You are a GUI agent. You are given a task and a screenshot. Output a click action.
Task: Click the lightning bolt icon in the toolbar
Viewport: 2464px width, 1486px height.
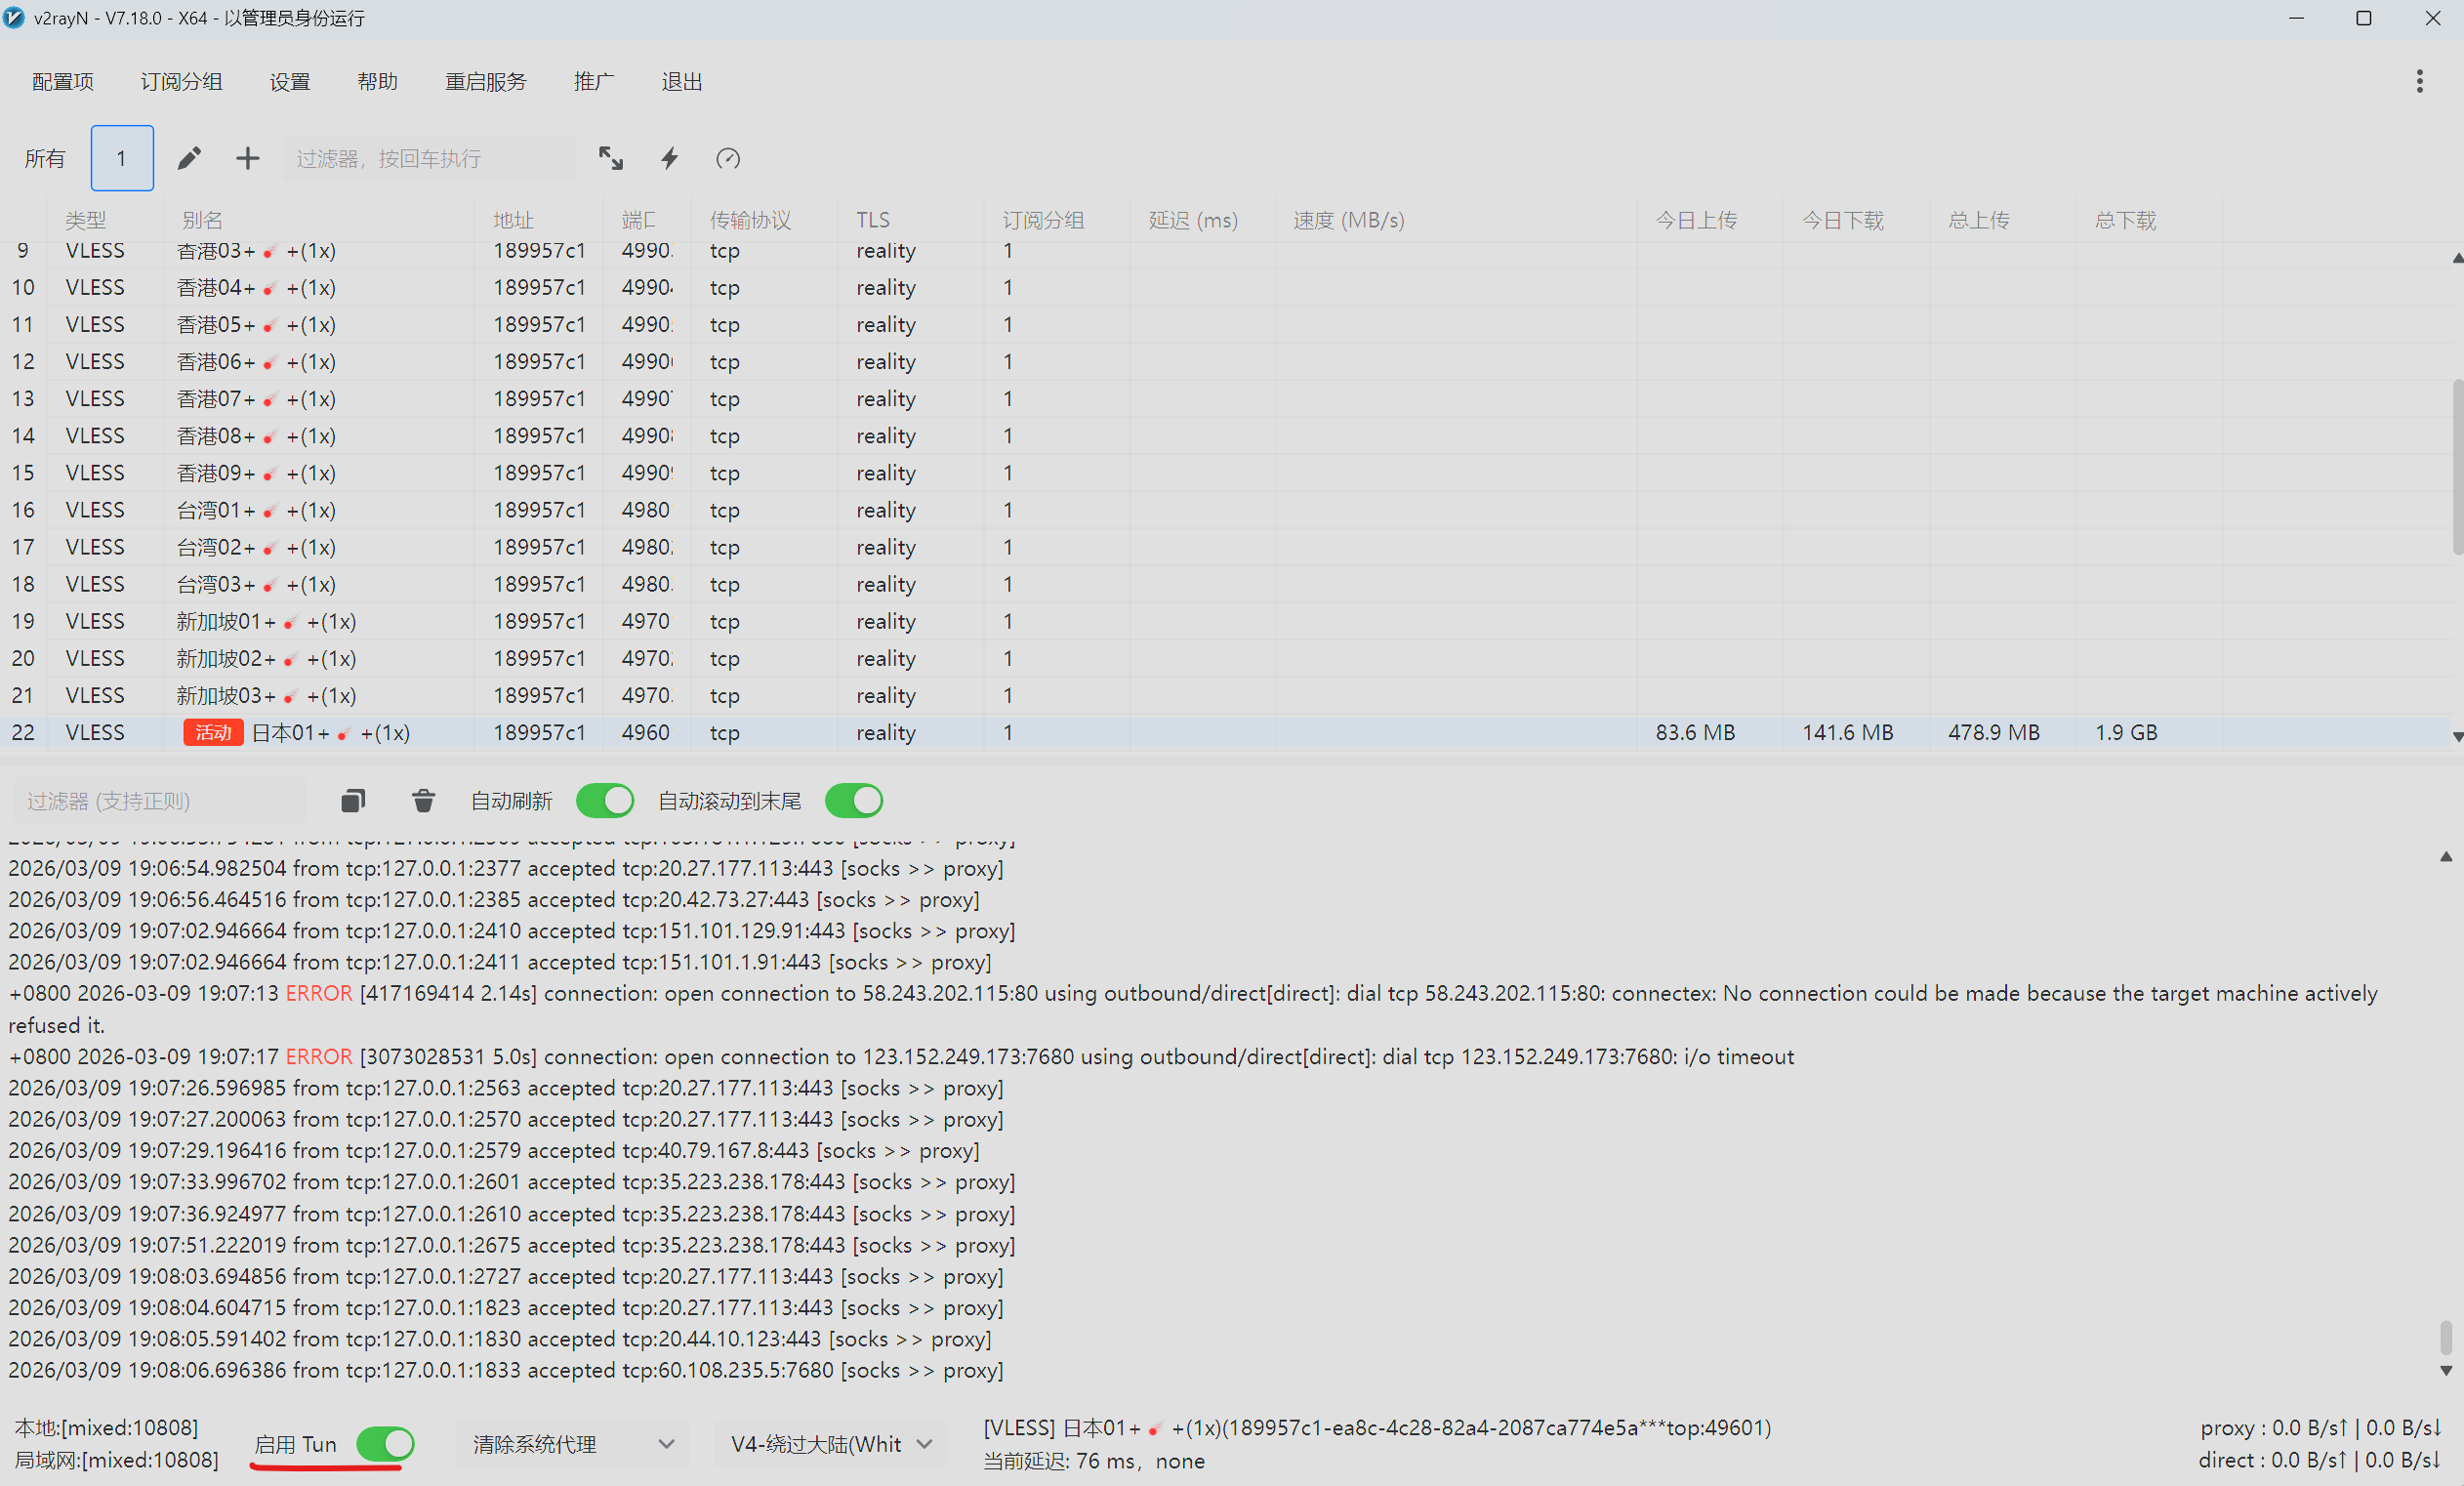coord(669,158)
